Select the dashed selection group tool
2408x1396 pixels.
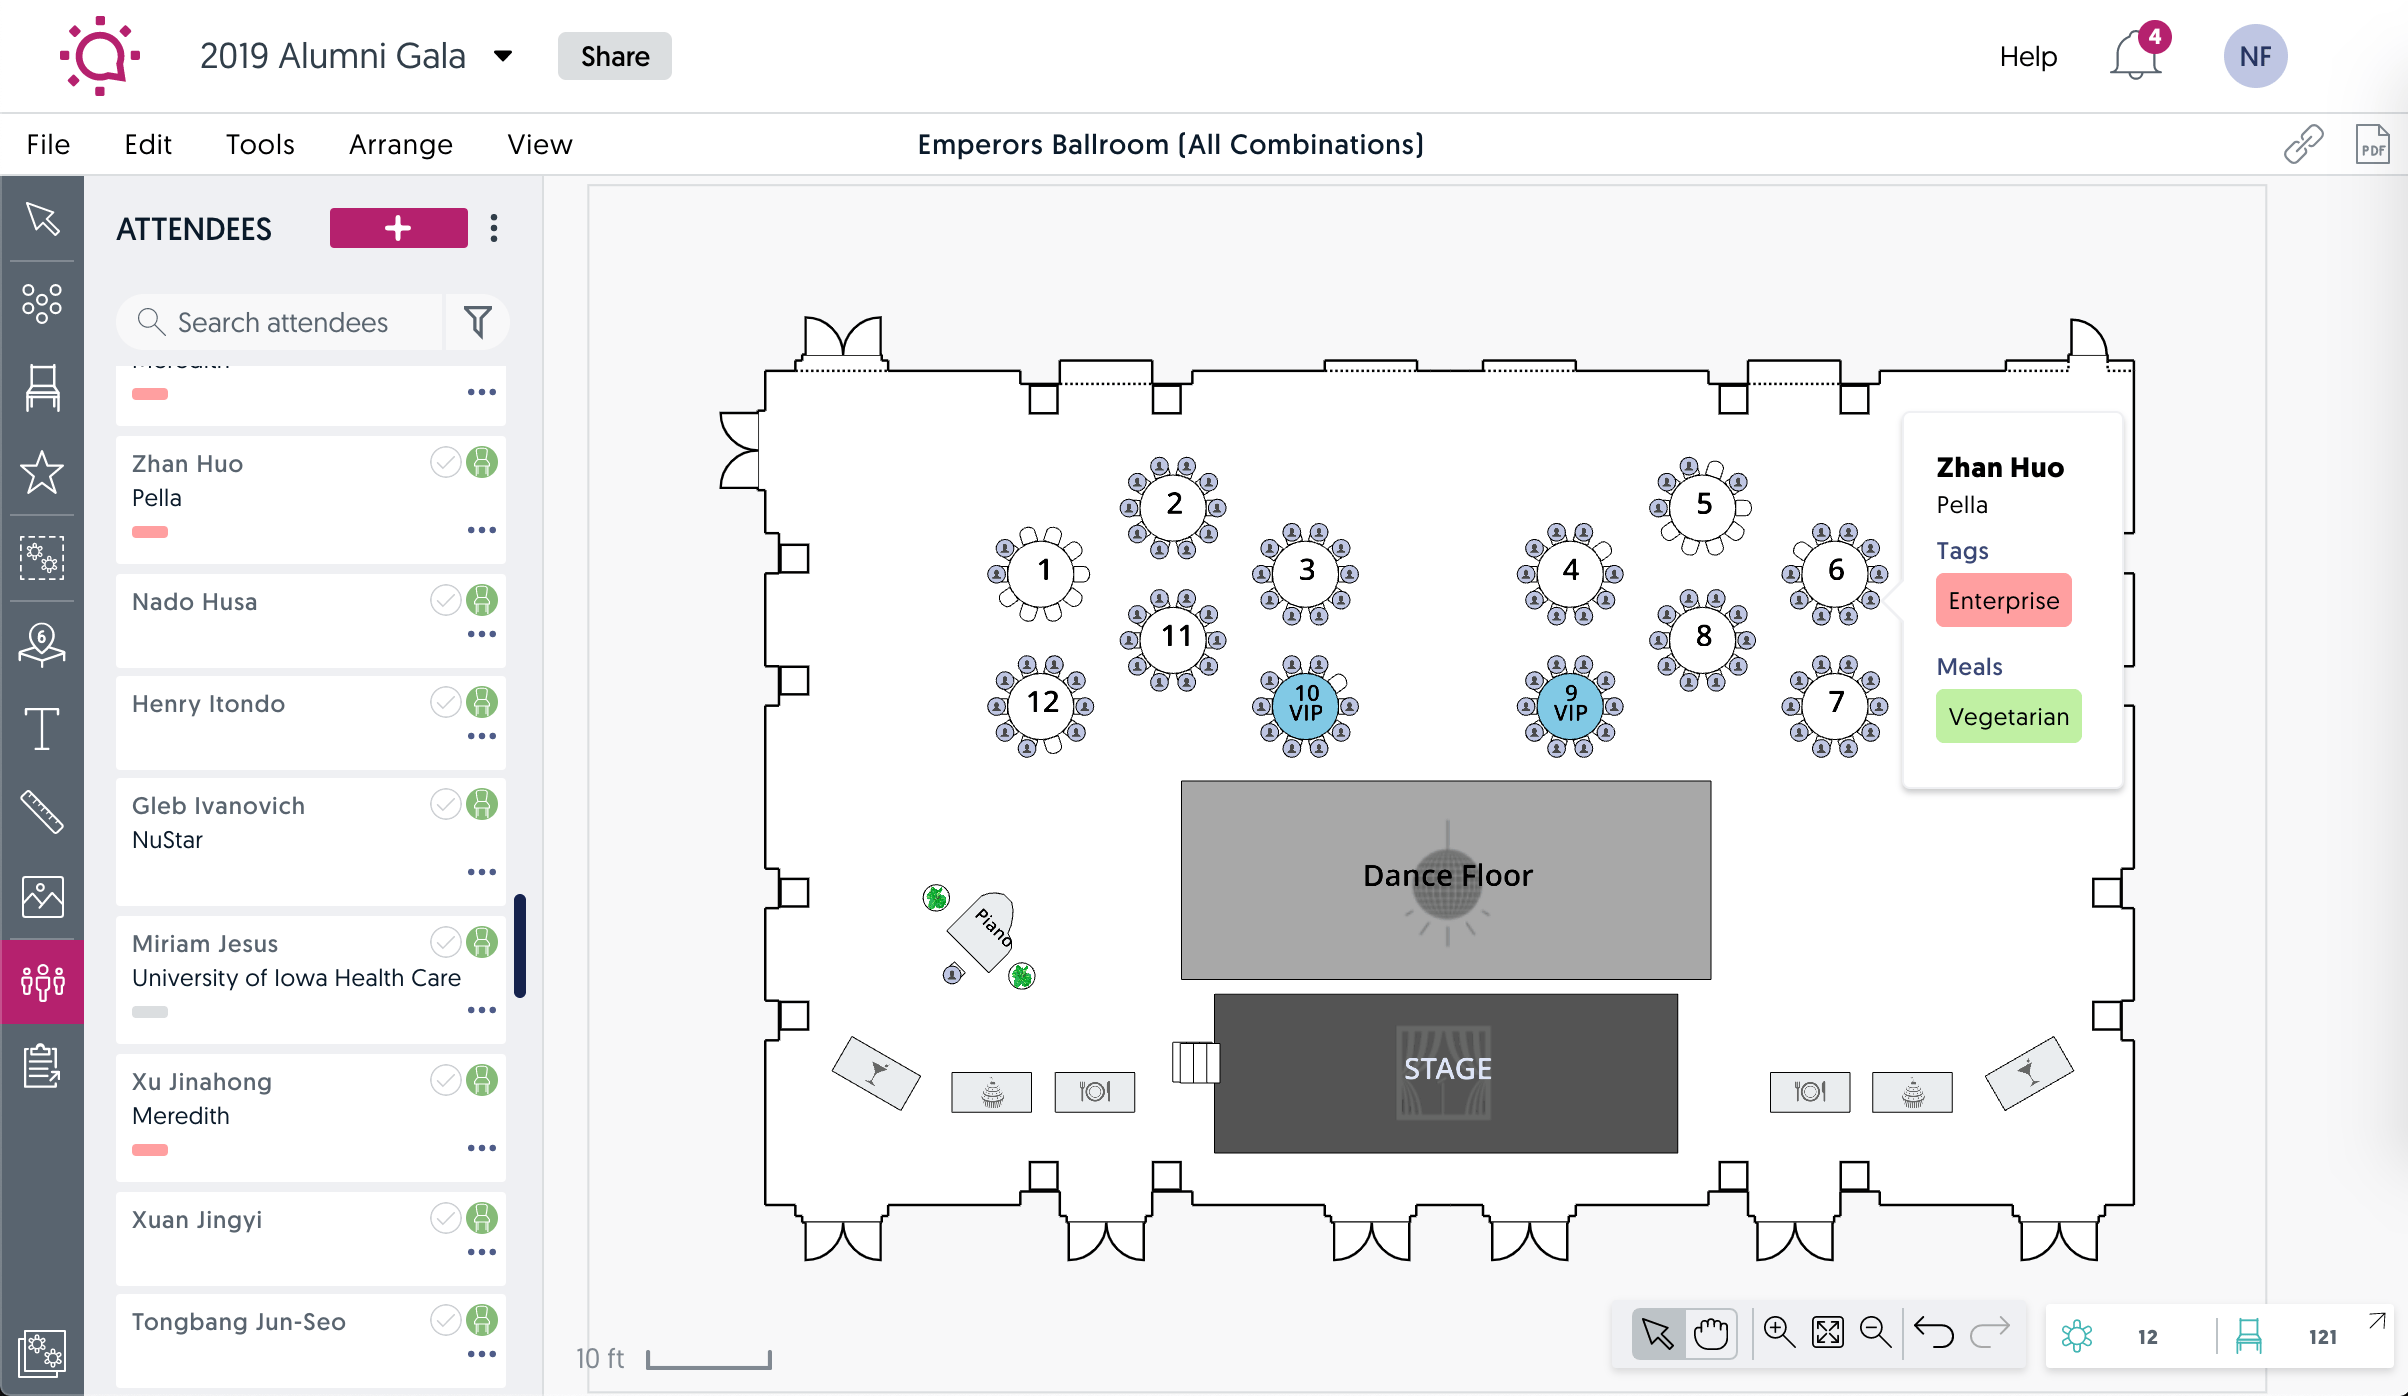click(42, 557)
